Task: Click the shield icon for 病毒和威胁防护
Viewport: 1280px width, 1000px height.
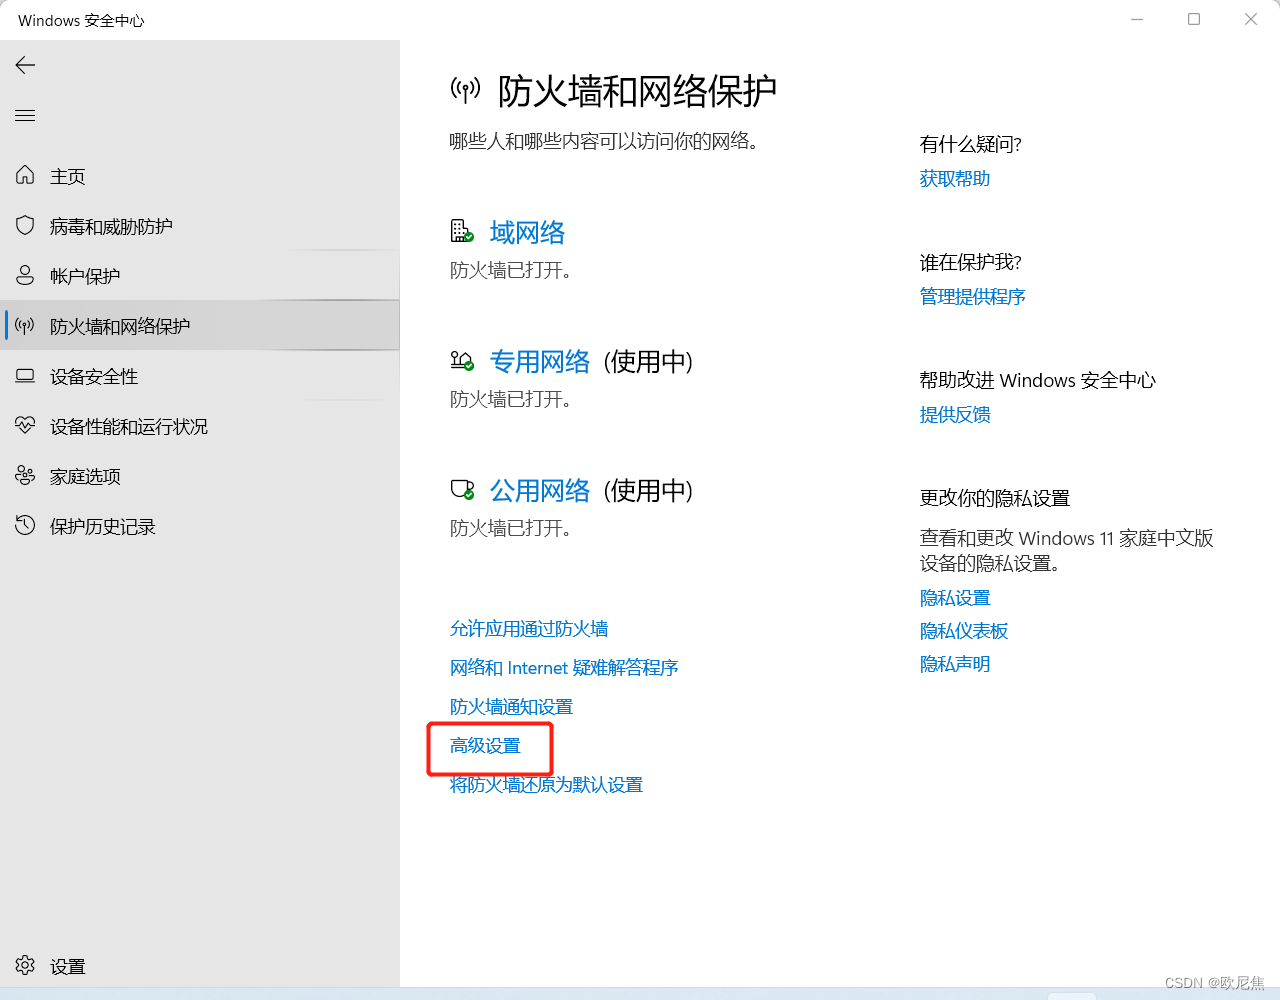Action: 25,225
